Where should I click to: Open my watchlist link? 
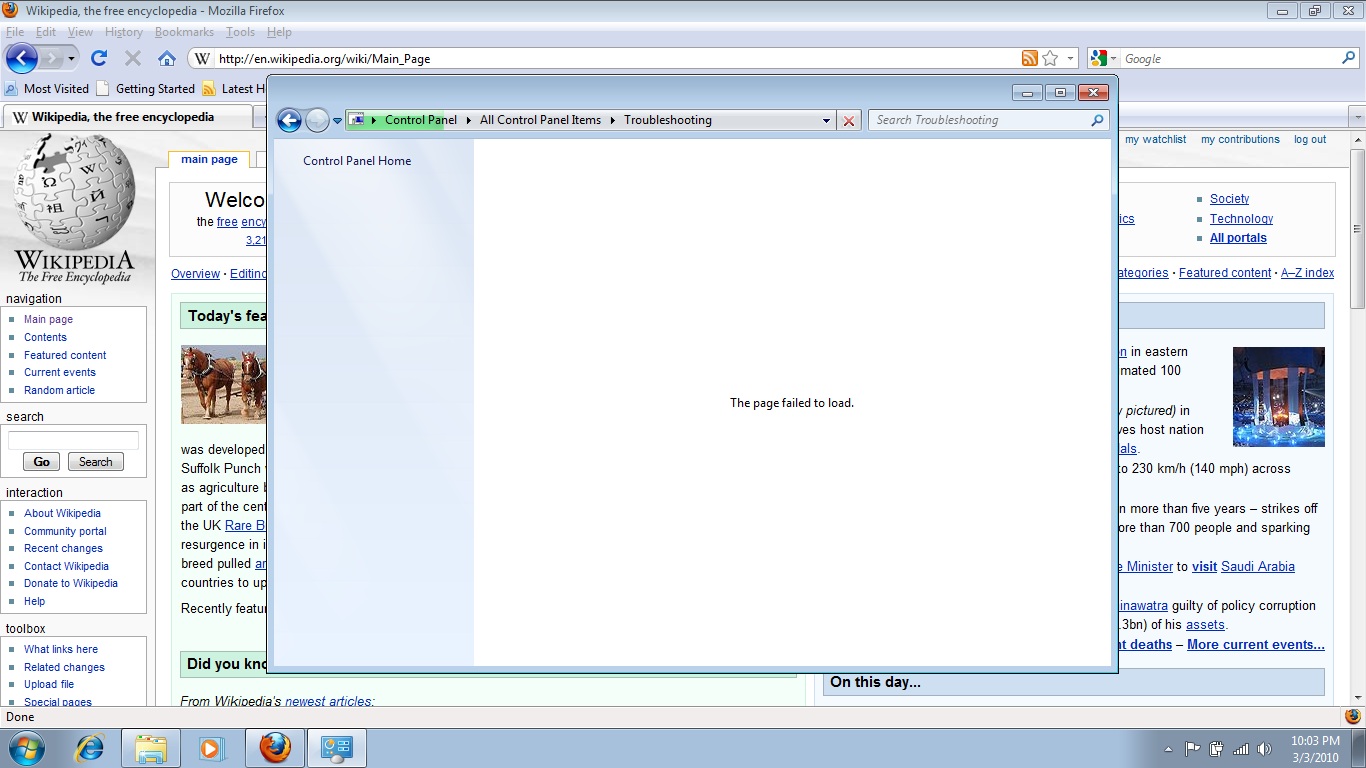(1155, 140)
